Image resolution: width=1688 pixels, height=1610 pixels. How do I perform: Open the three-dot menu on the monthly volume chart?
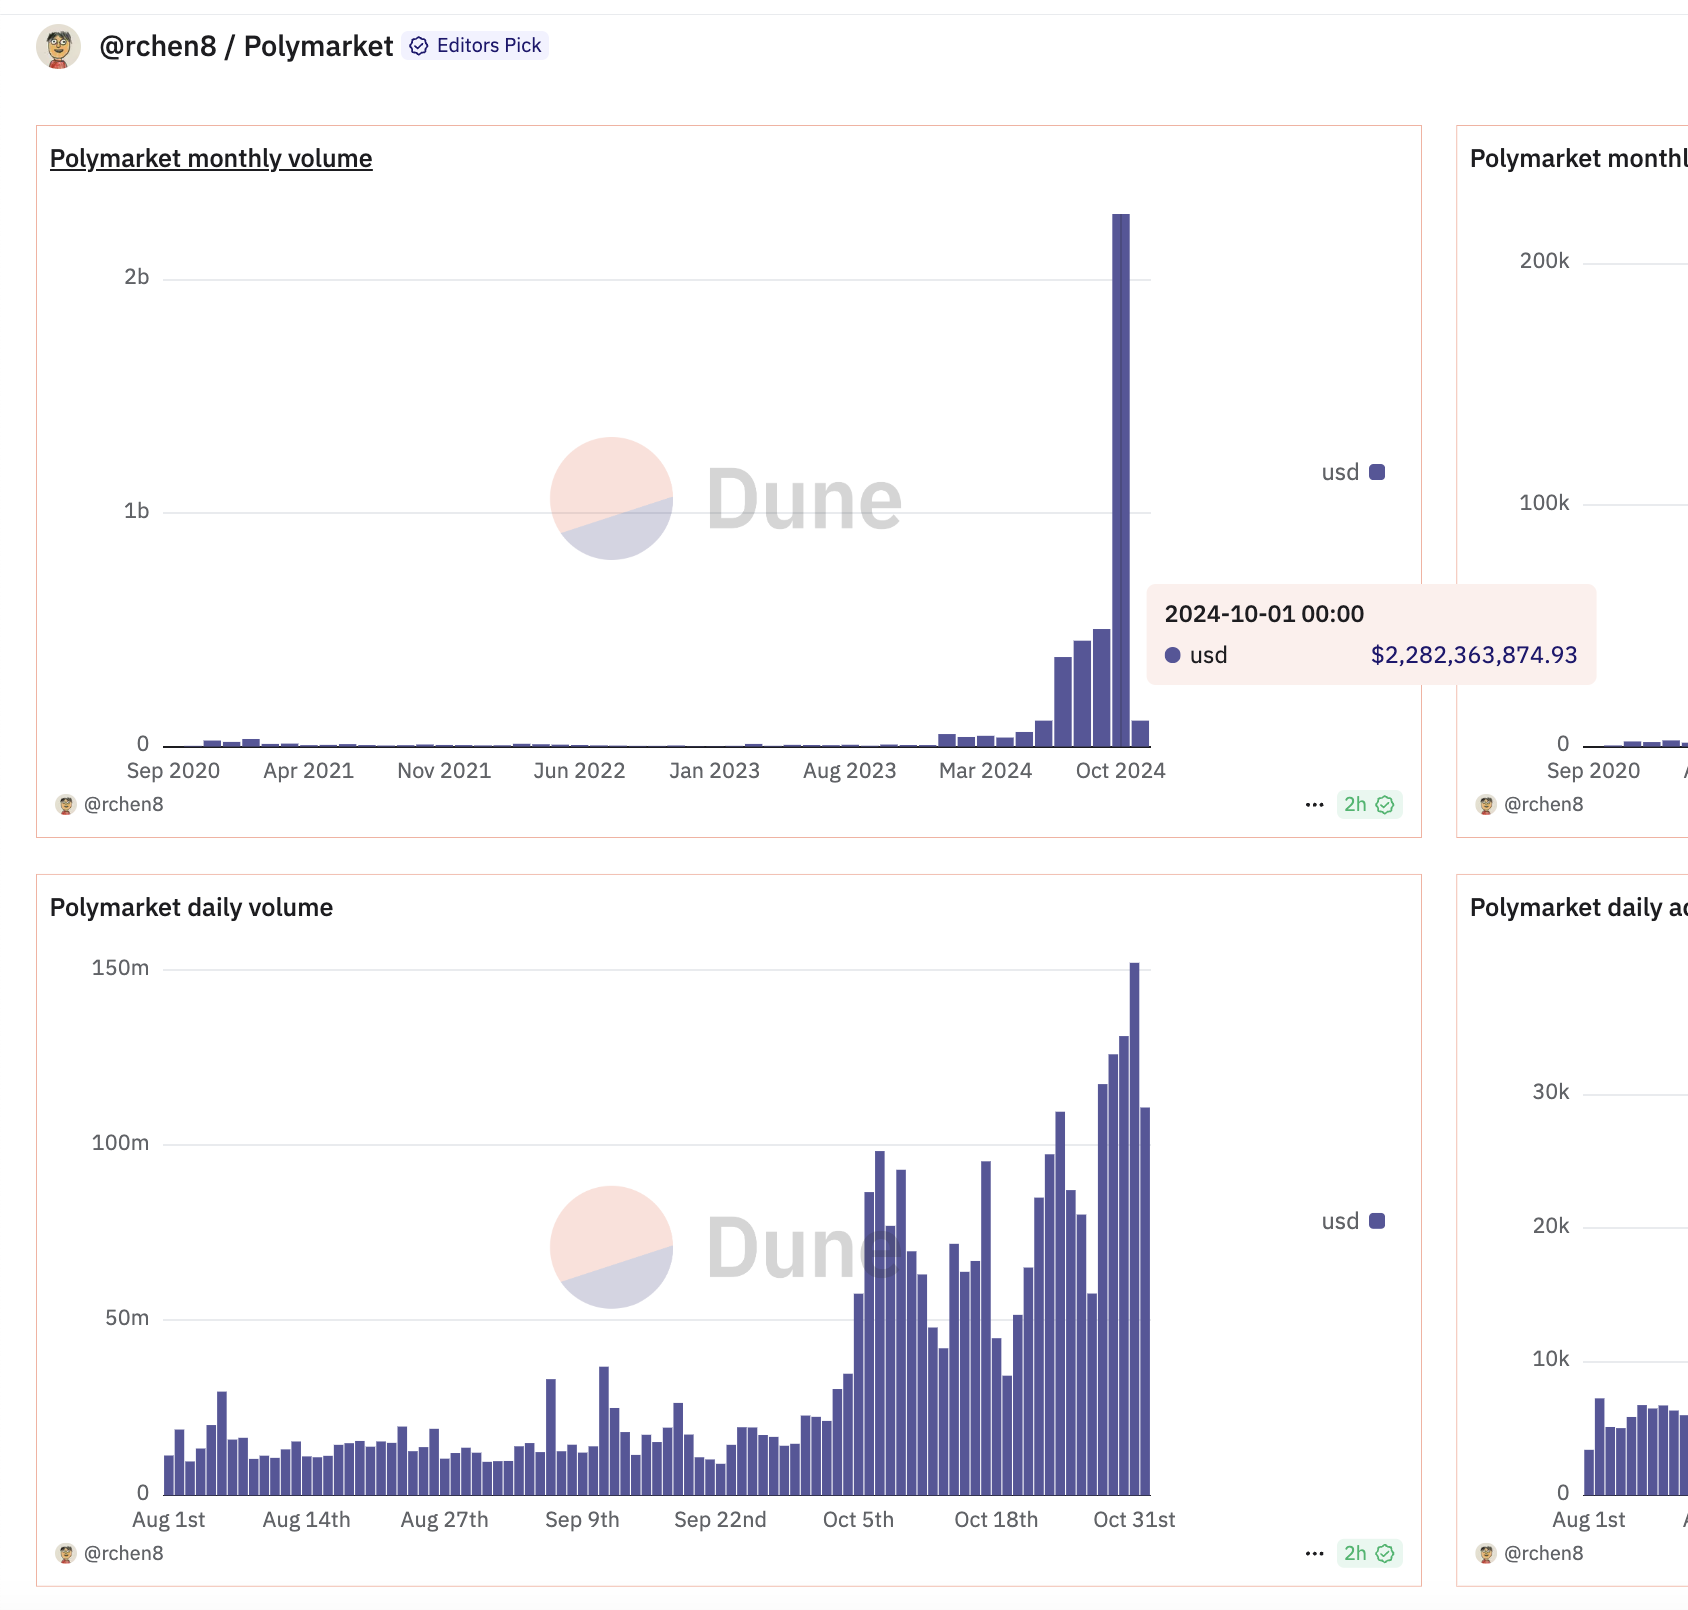[x=1314, y=805]
